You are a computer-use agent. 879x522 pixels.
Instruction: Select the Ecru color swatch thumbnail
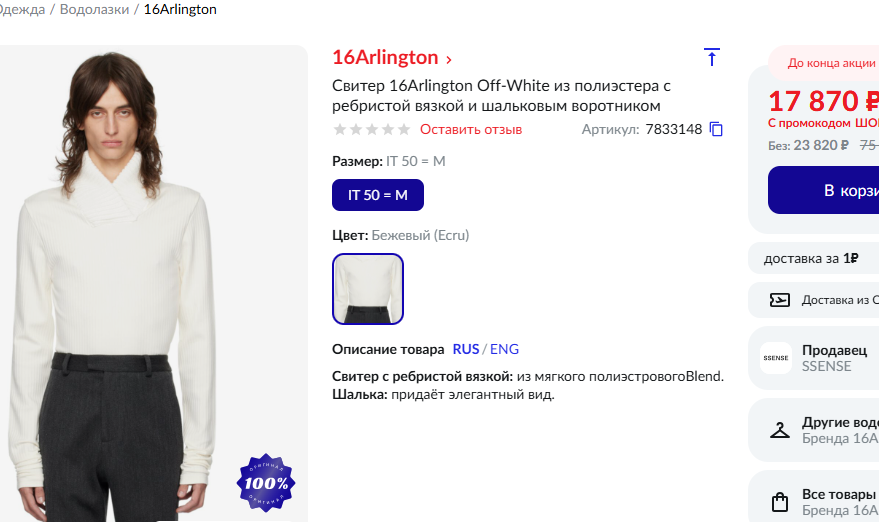click(368, 289)
